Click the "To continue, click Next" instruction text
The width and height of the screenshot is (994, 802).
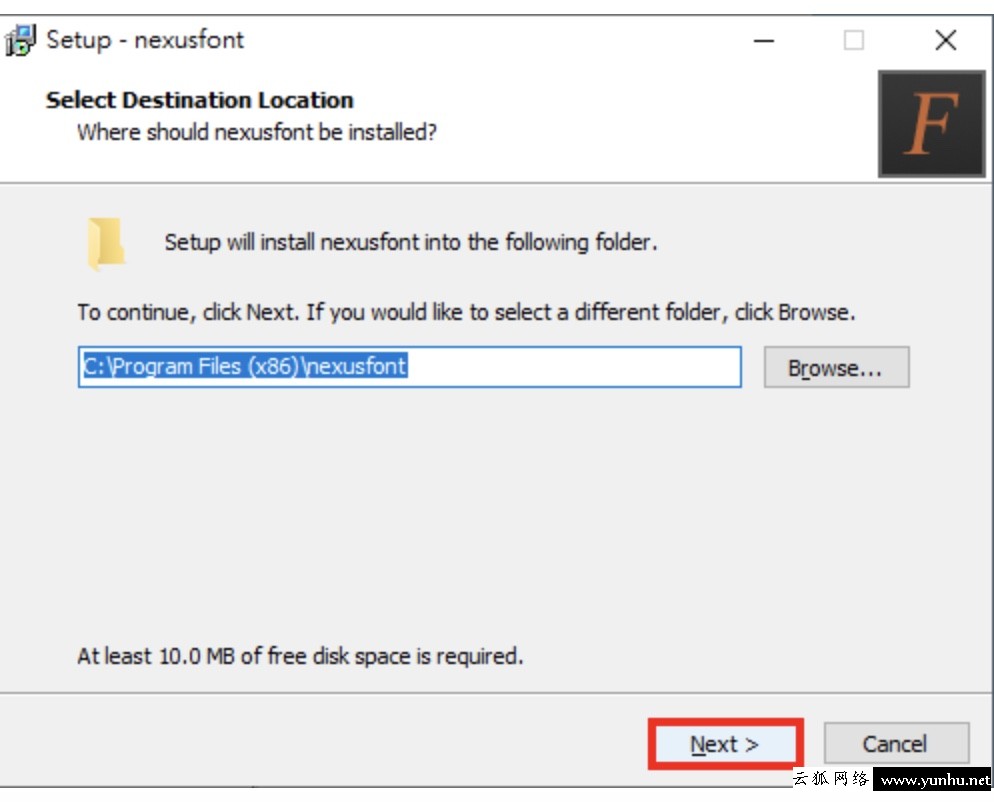tap(466, 312)
